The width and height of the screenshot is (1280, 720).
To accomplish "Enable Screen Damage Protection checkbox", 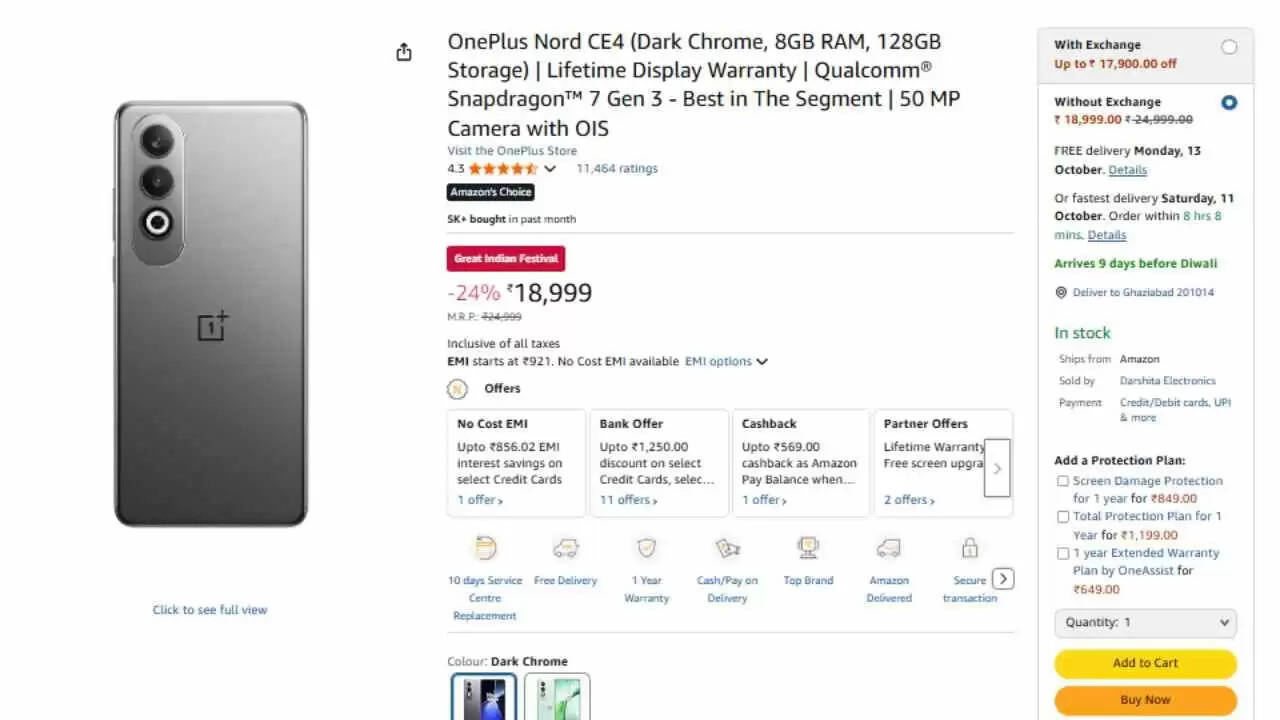I will [x=1063, y=481].
